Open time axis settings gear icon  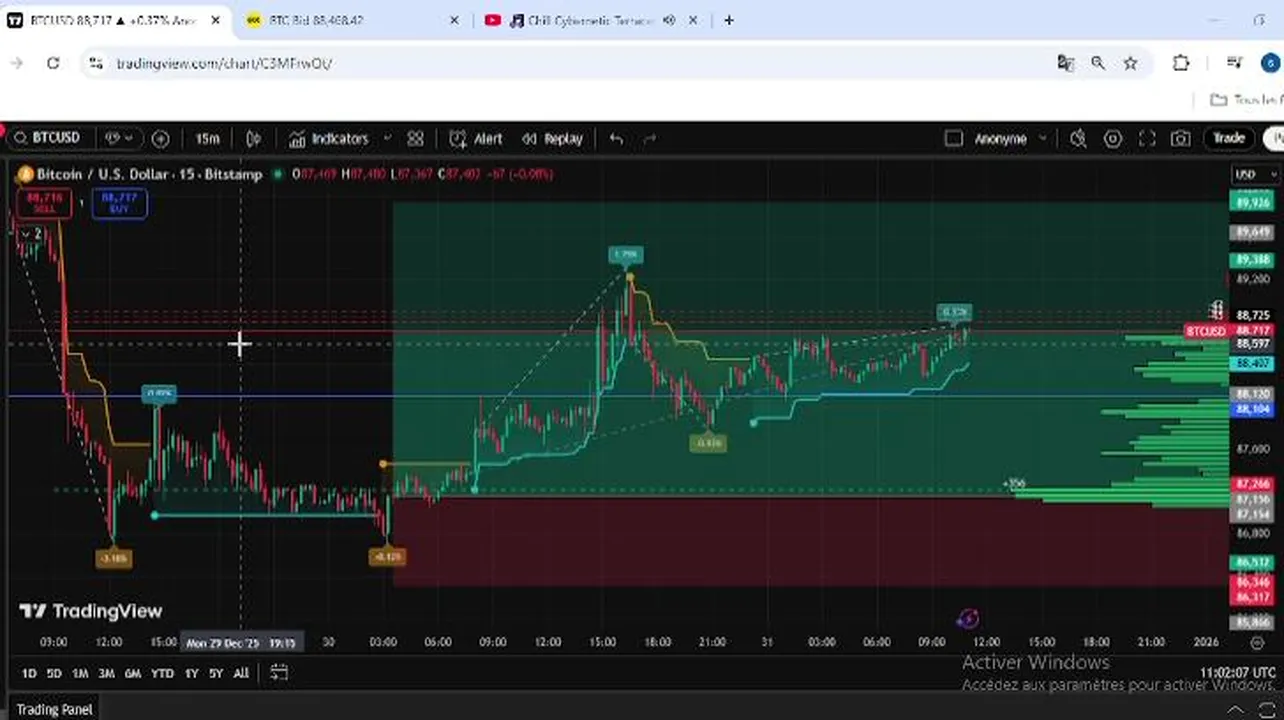(1257, 642)
